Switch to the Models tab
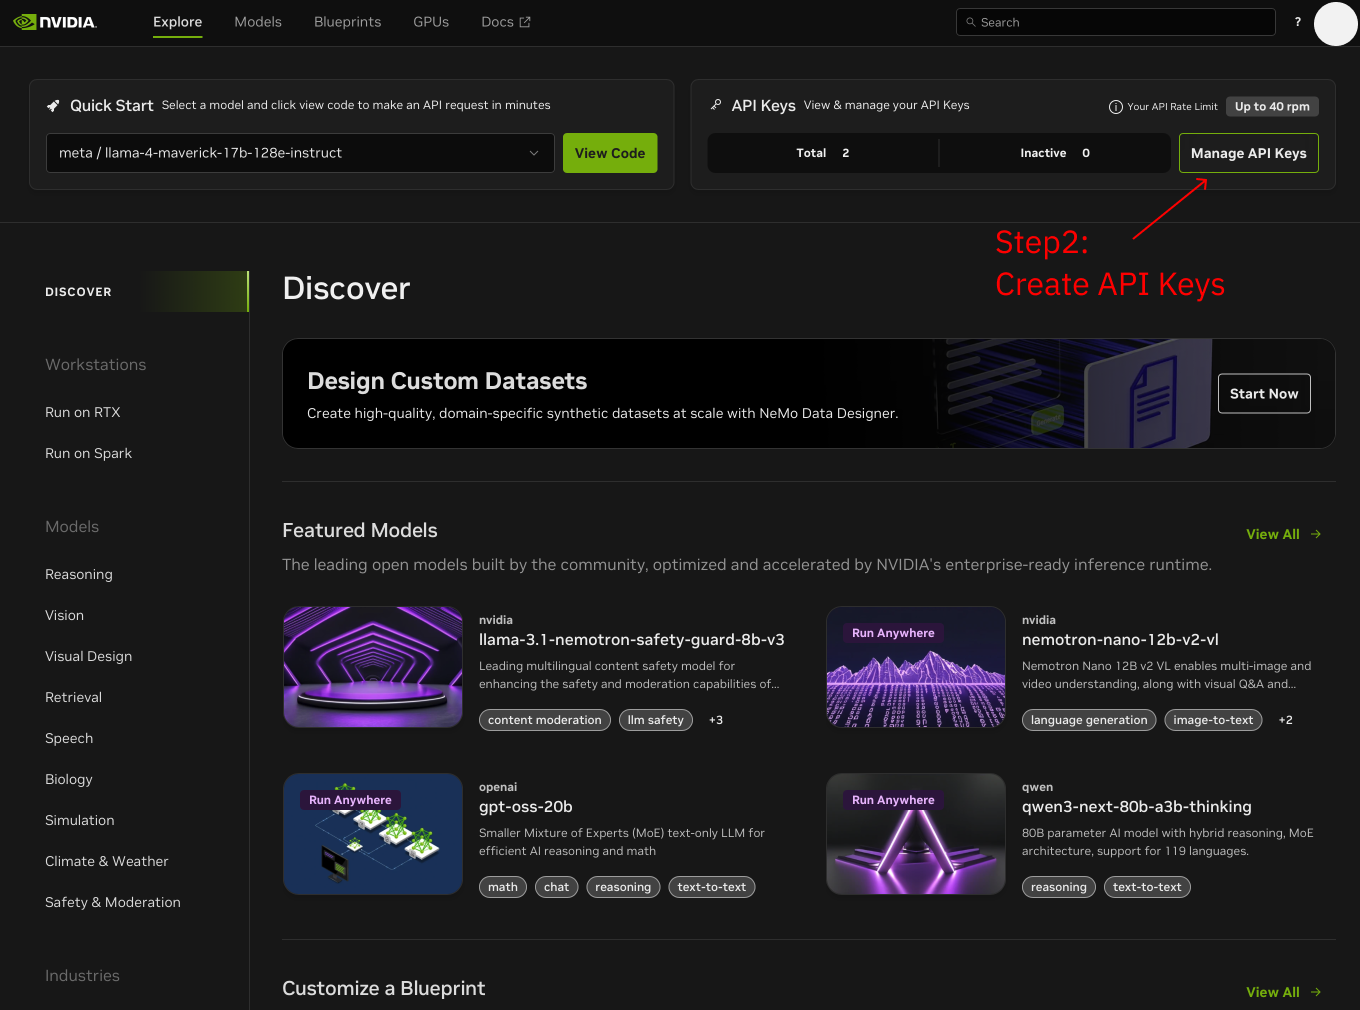This screenshot has height=1010, width=1360. point(258,22)
